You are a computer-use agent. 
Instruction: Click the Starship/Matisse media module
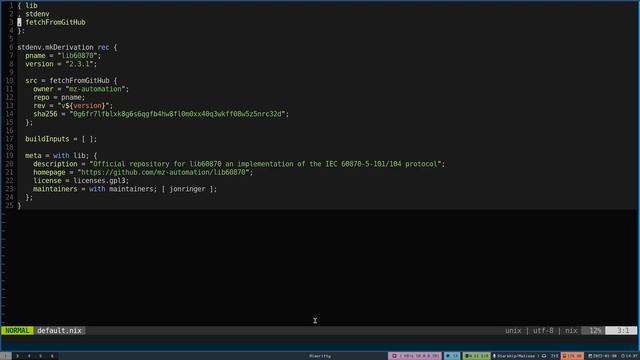pyautogui.click(x=516, y=356)
